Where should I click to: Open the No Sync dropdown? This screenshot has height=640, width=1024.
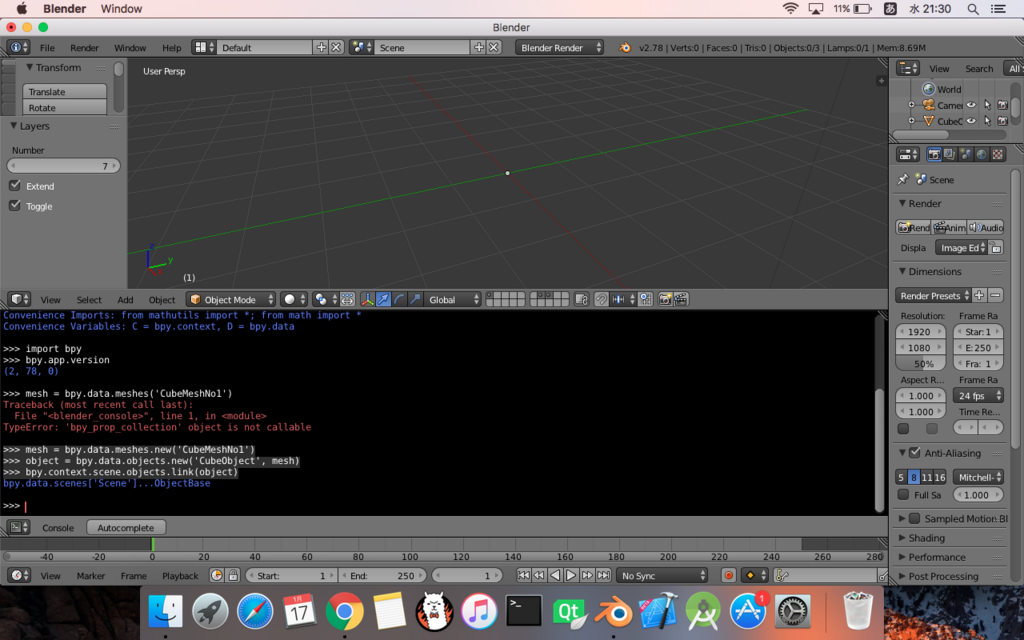(x=663, y=575)
